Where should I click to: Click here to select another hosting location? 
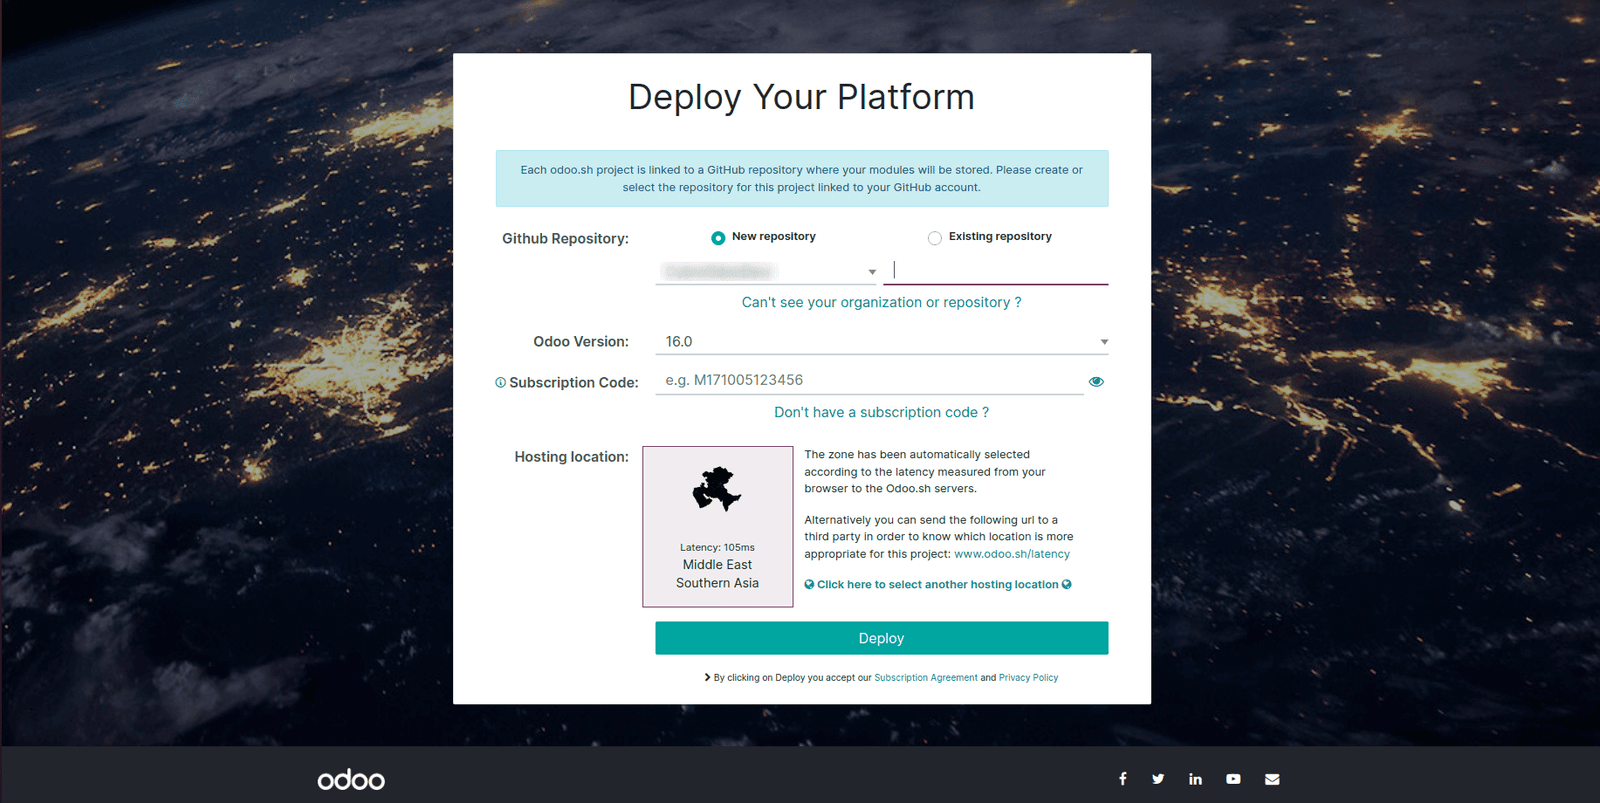(x=938, y=585)
